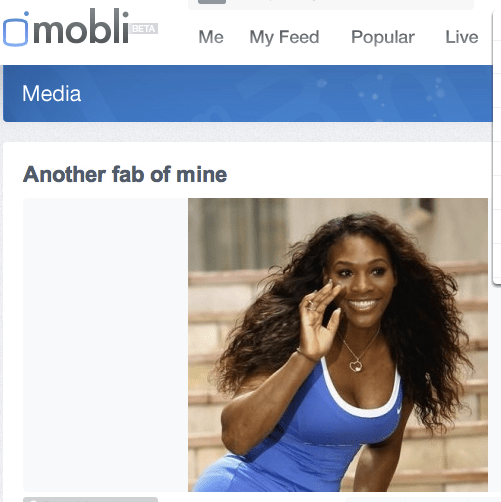Click the search bar at the top
The image size is (501, 502).
331,4
